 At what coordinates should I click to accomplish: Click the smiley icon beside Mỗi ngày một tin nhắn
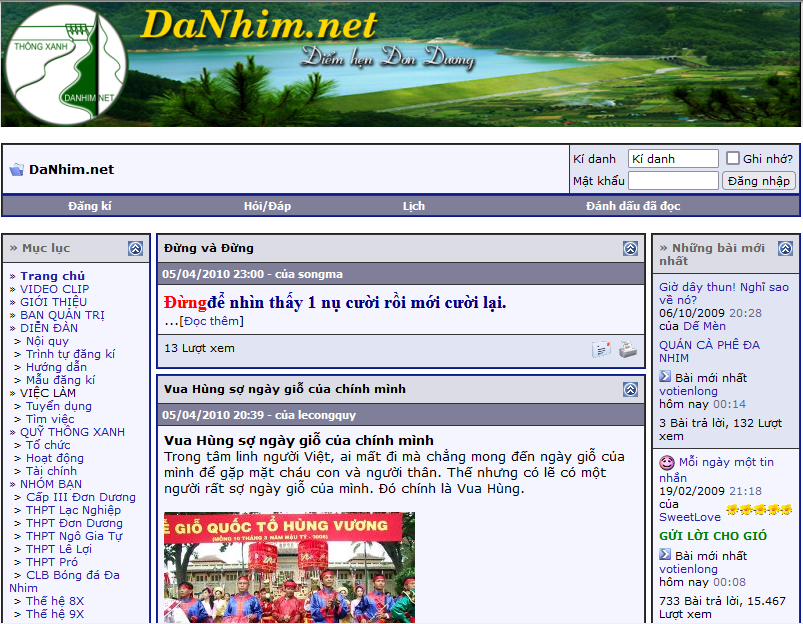[666, 463]
